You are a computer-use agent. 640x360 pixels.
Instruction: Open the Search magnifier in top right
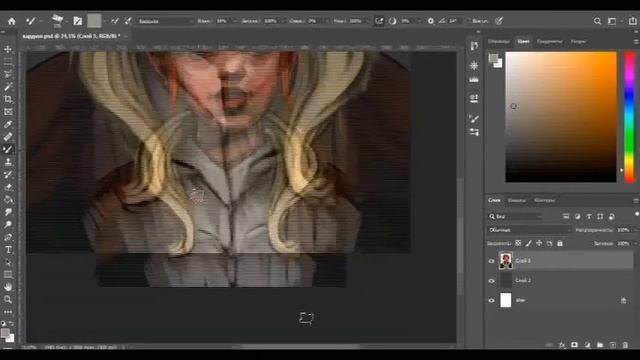[x=597, y=21]
